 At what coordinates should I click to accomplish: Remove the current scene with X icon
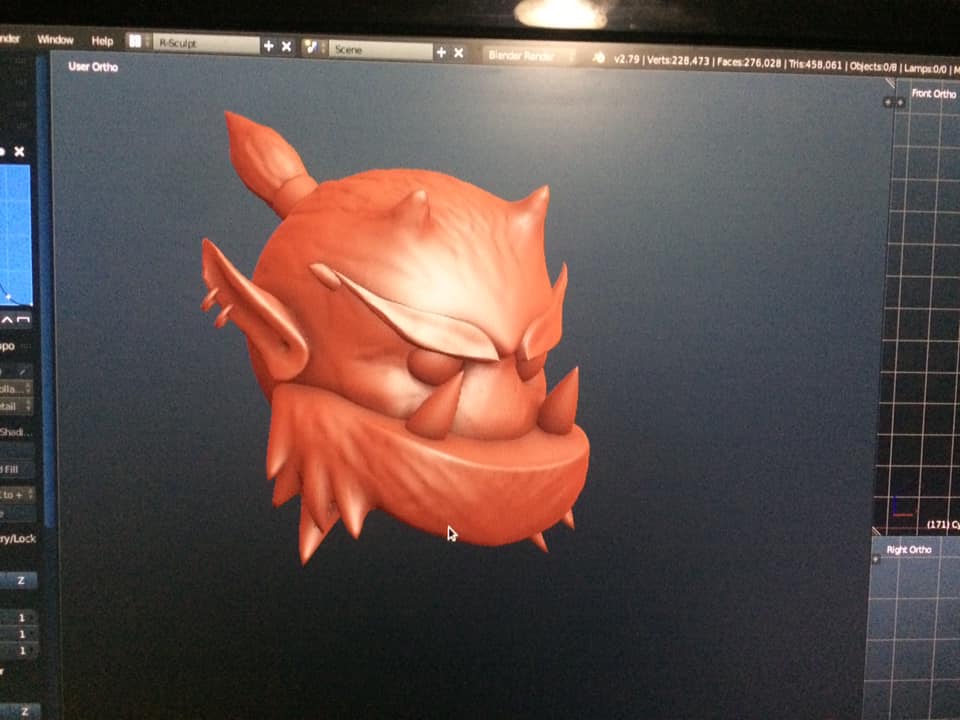pyautogui.click(x=459, y=52)
